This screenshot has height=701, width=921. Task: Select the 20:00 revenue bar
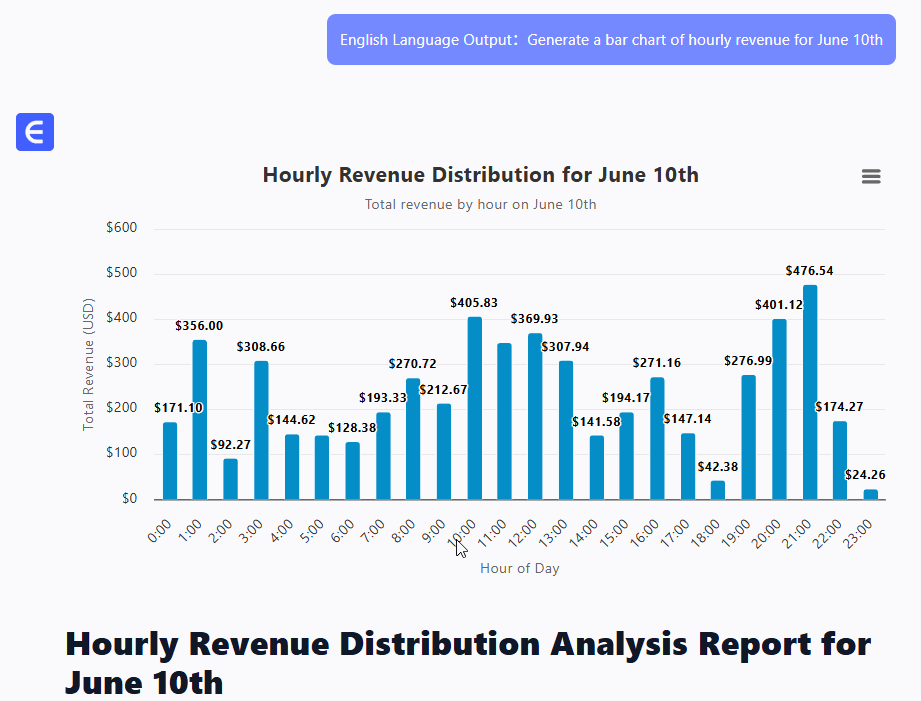[779, 410]
